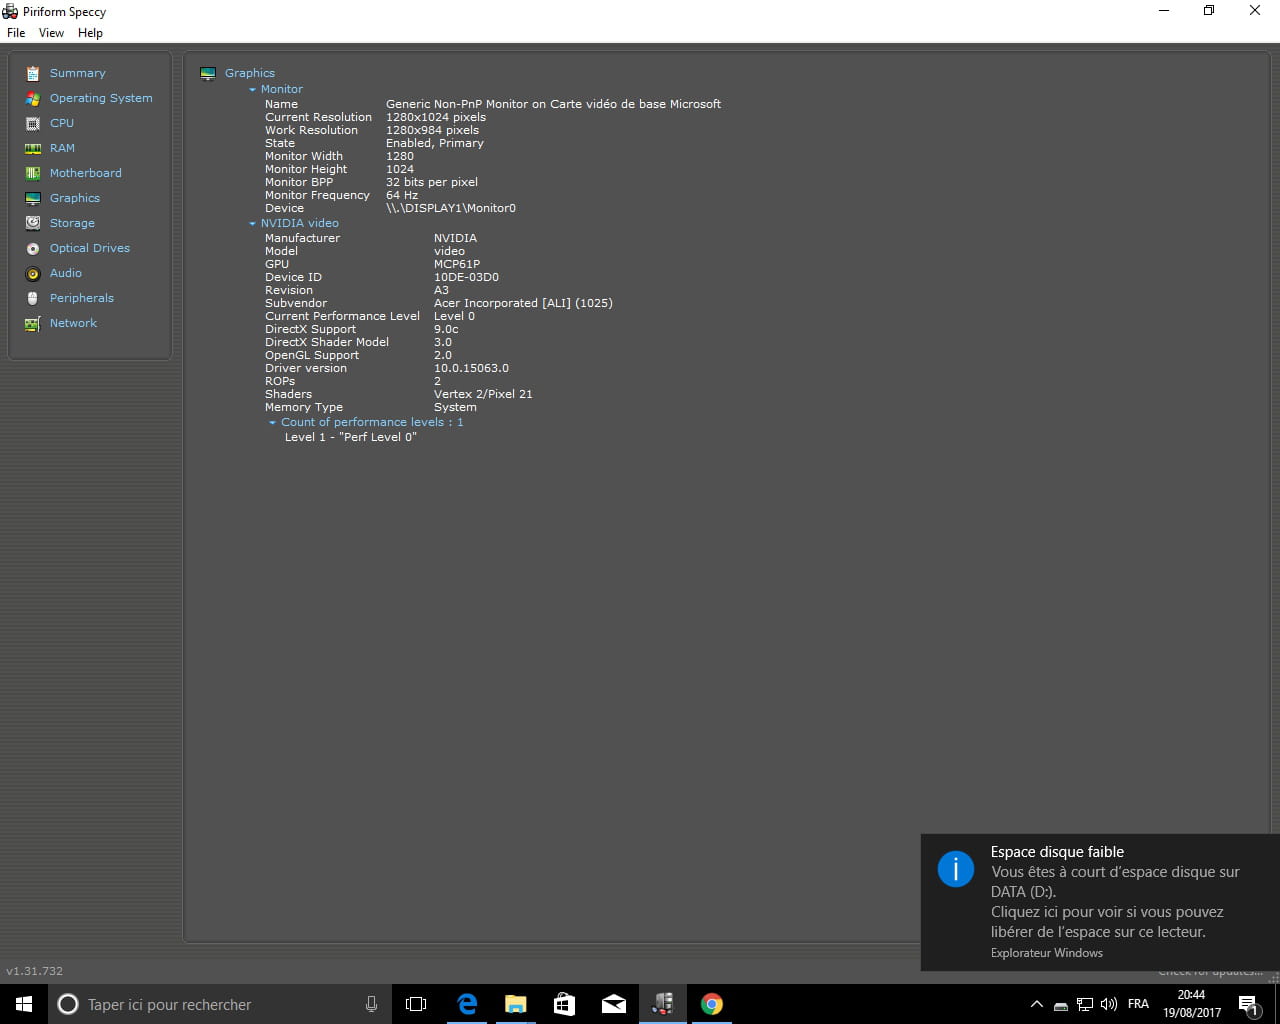Go to Audio section label
This screenshot has height=1024, width=1280.
[x=66, y=273]
